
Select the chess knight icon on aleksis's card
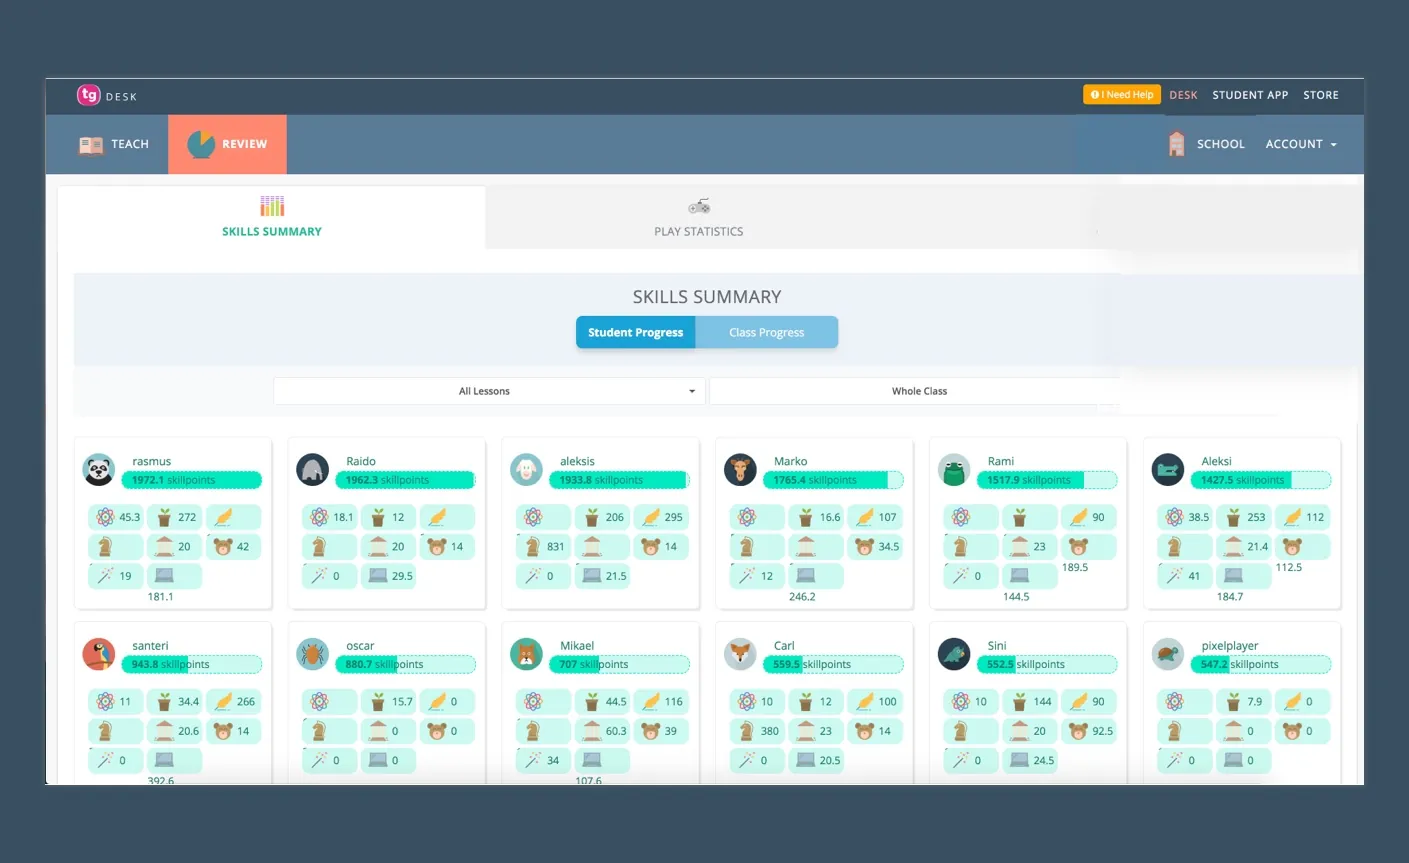(x=533, y=547)
